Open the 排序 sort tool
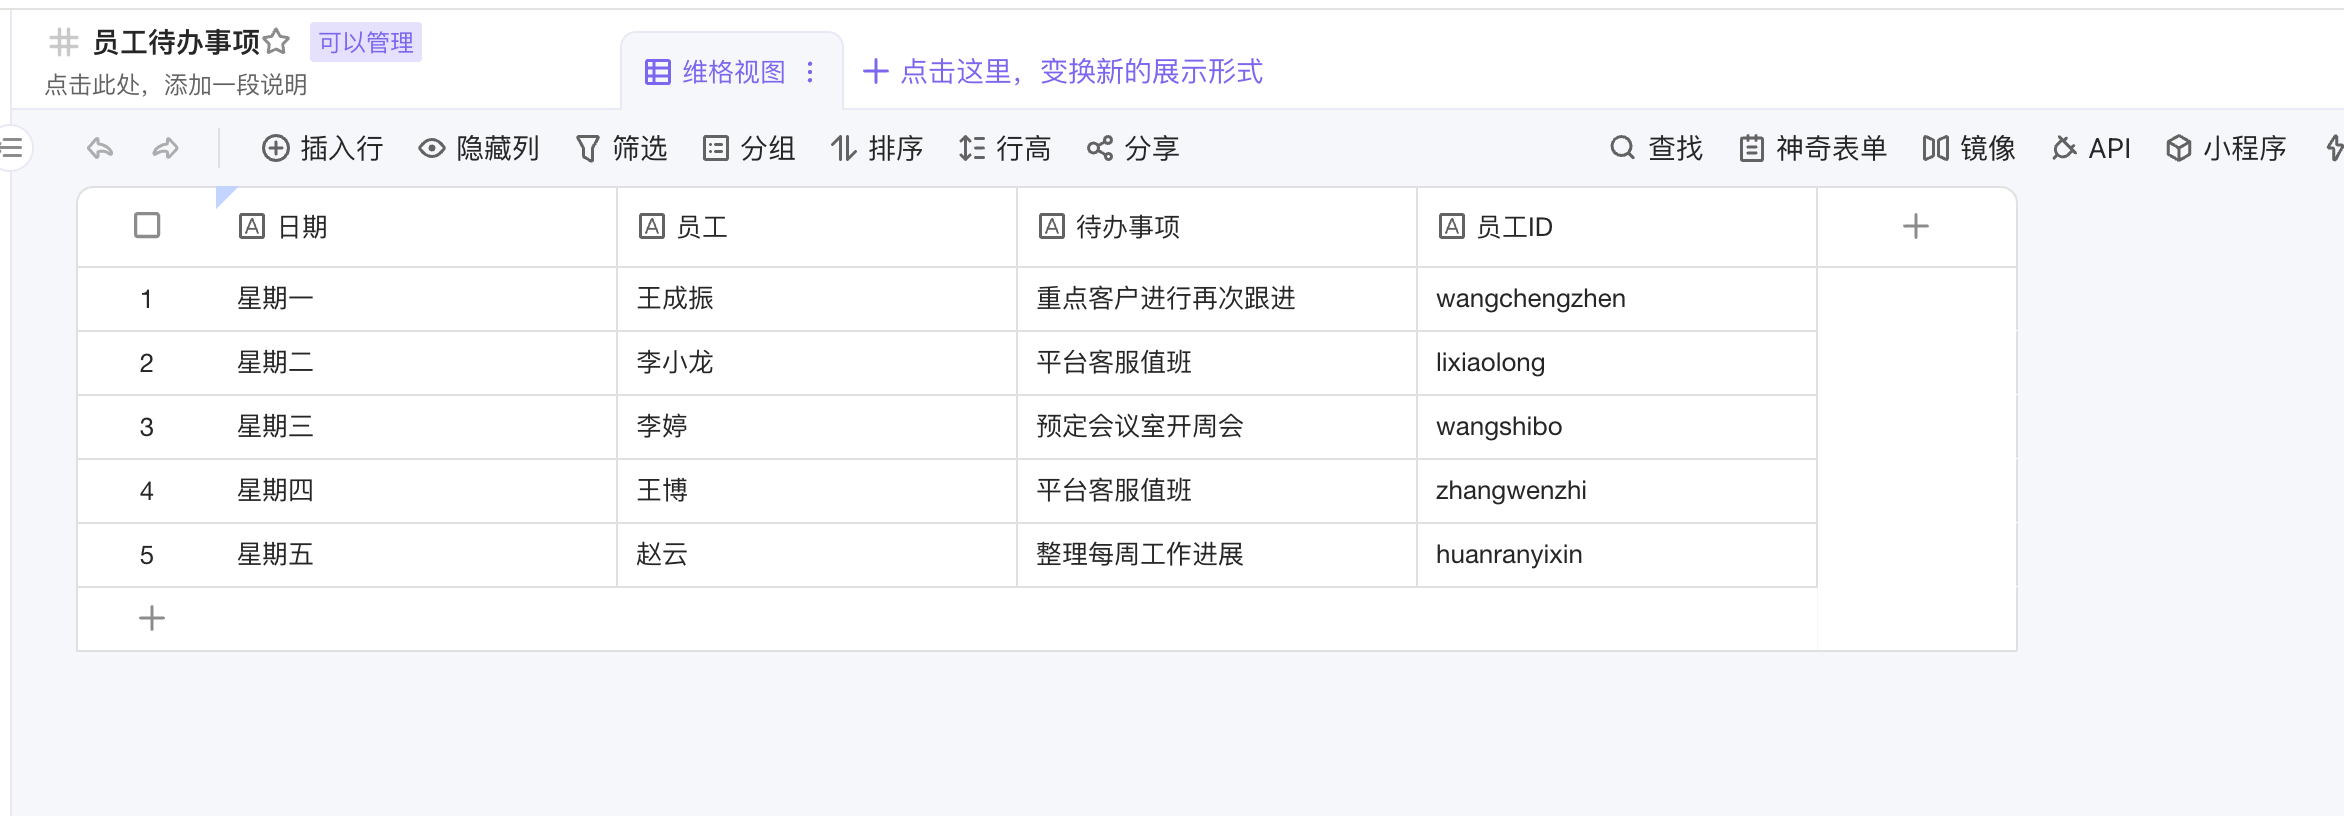This screenshot has height=816, width=2344. click(x=877, y=149)
